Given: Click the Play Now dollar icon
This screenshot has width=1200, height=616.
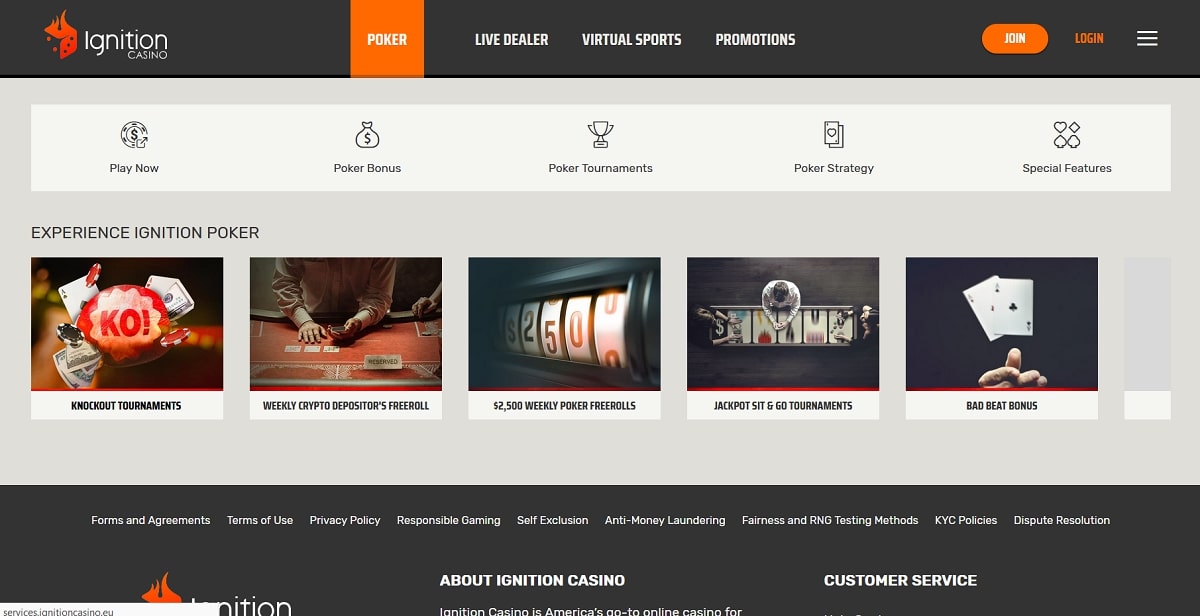Looking at the screenshot, I should (134, 134).
